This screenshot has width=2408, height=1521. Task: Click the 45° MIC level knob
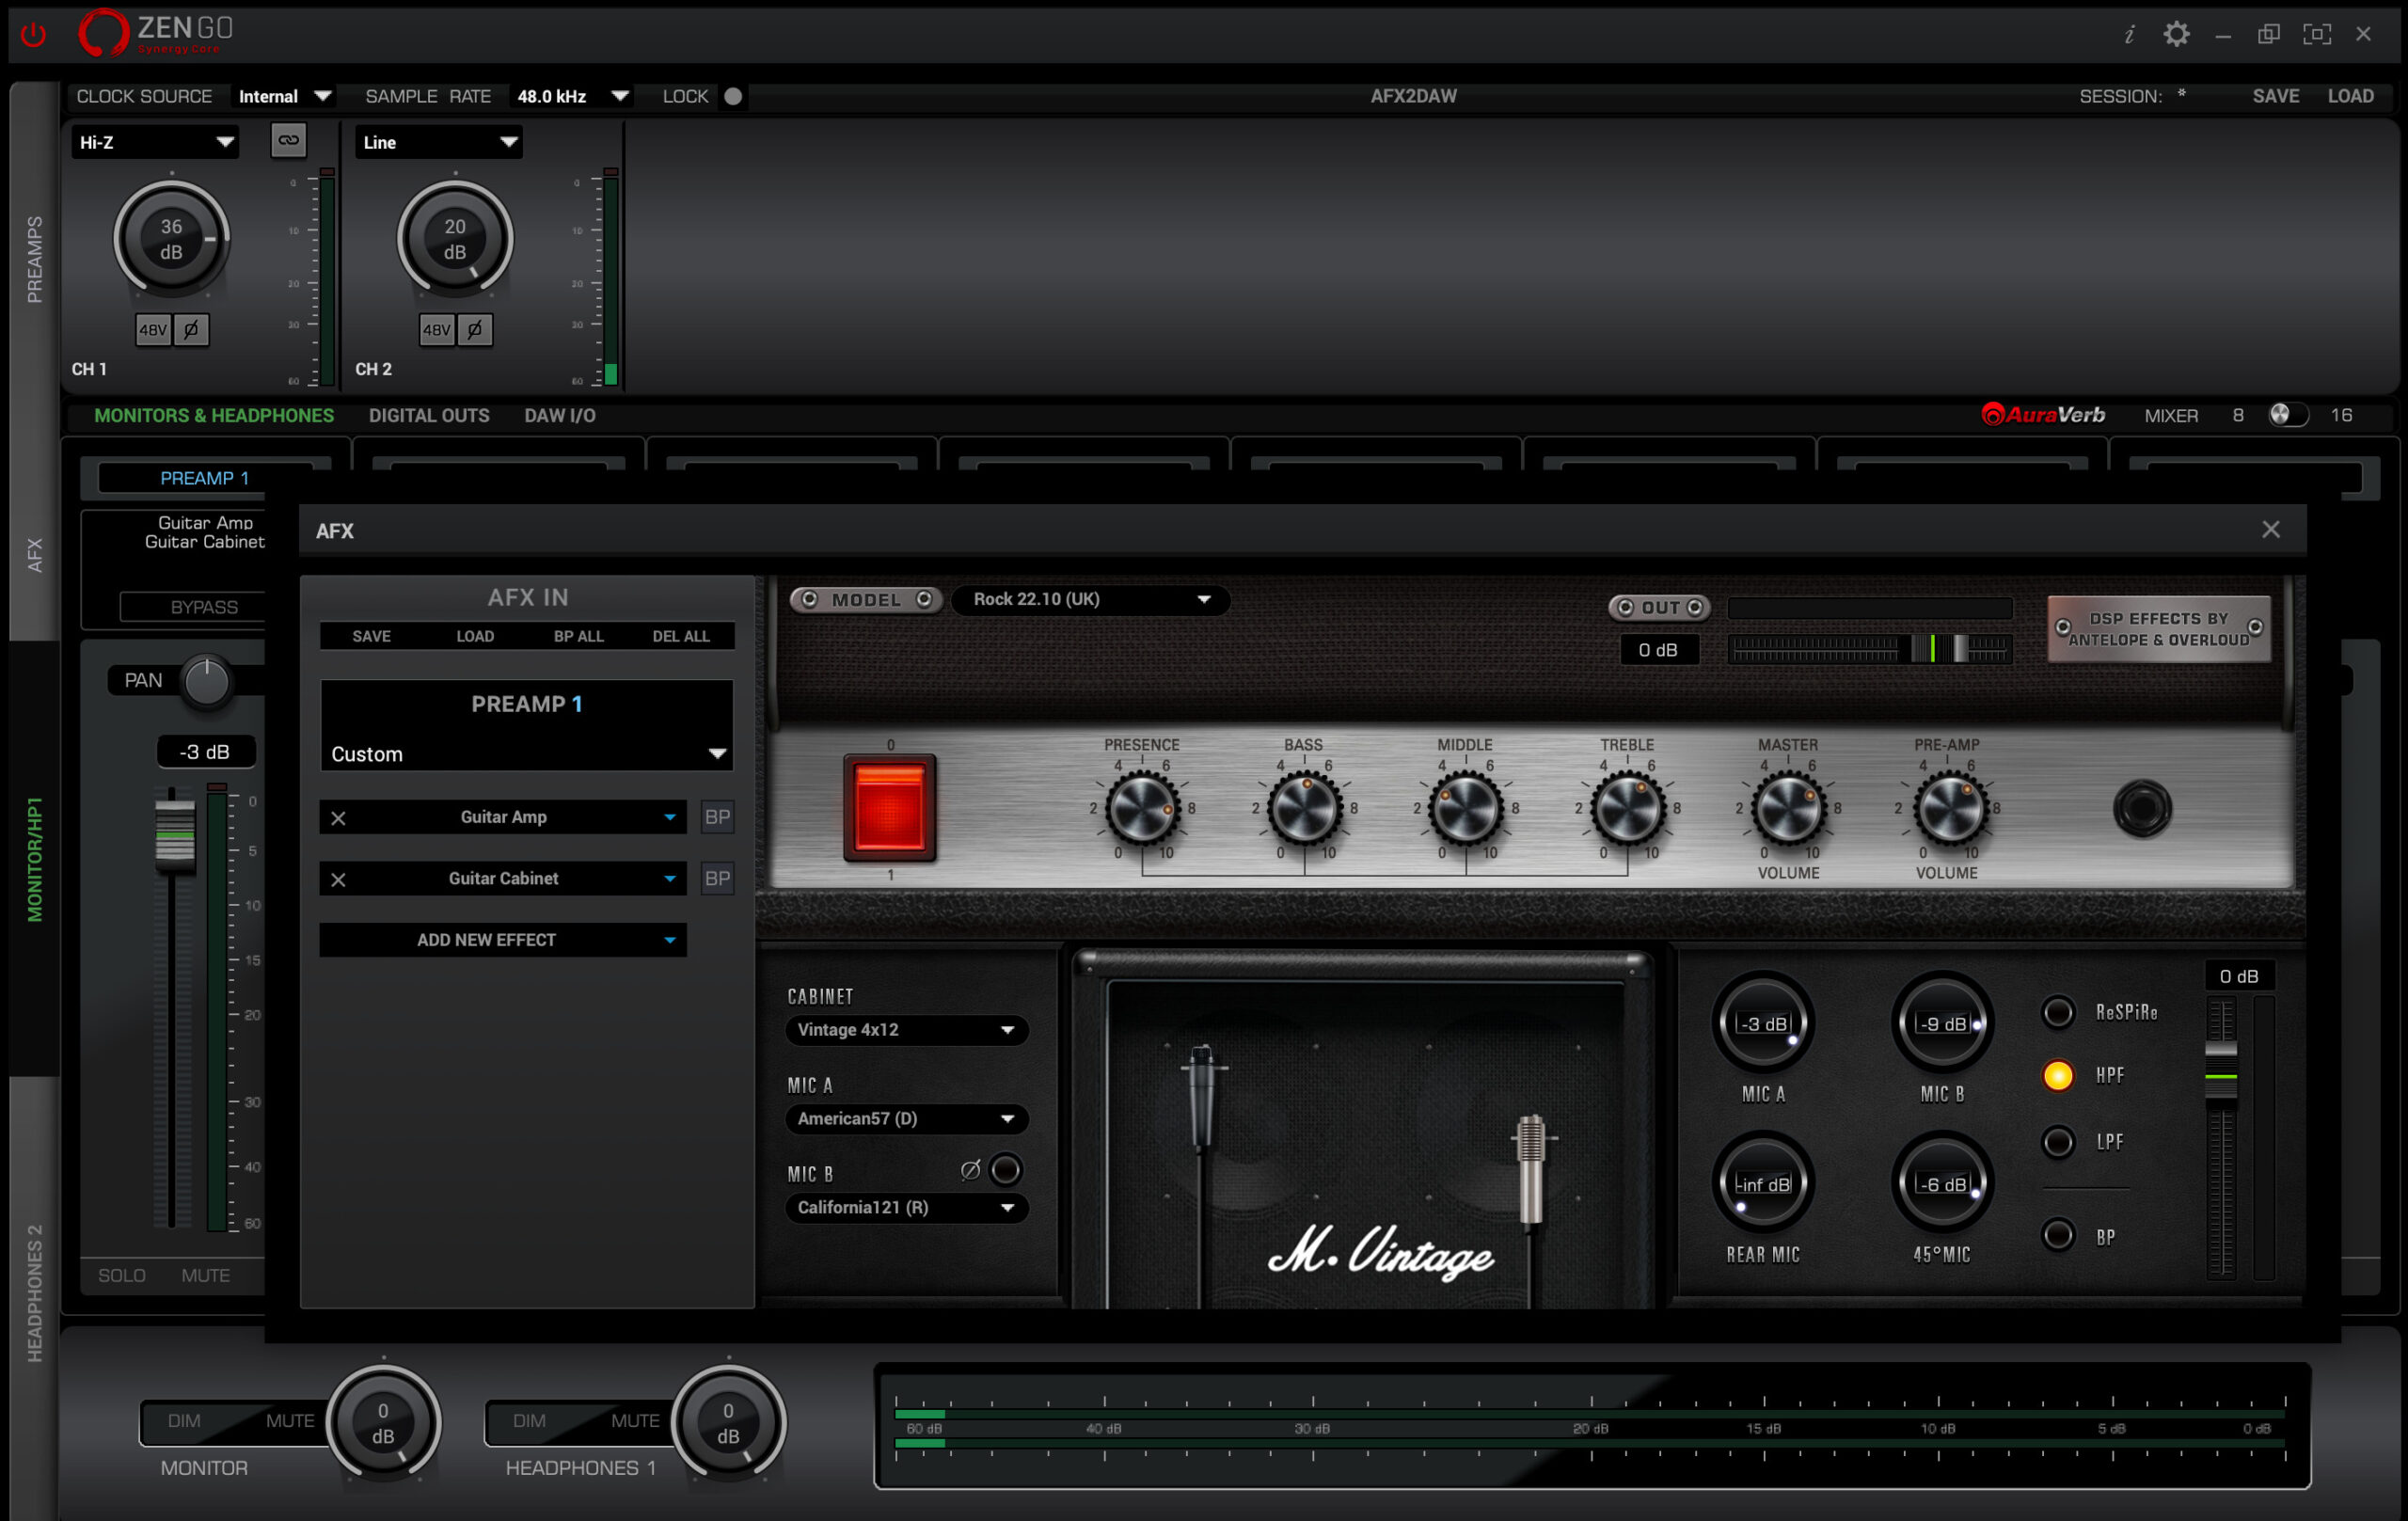[x=1942, y=1184]
